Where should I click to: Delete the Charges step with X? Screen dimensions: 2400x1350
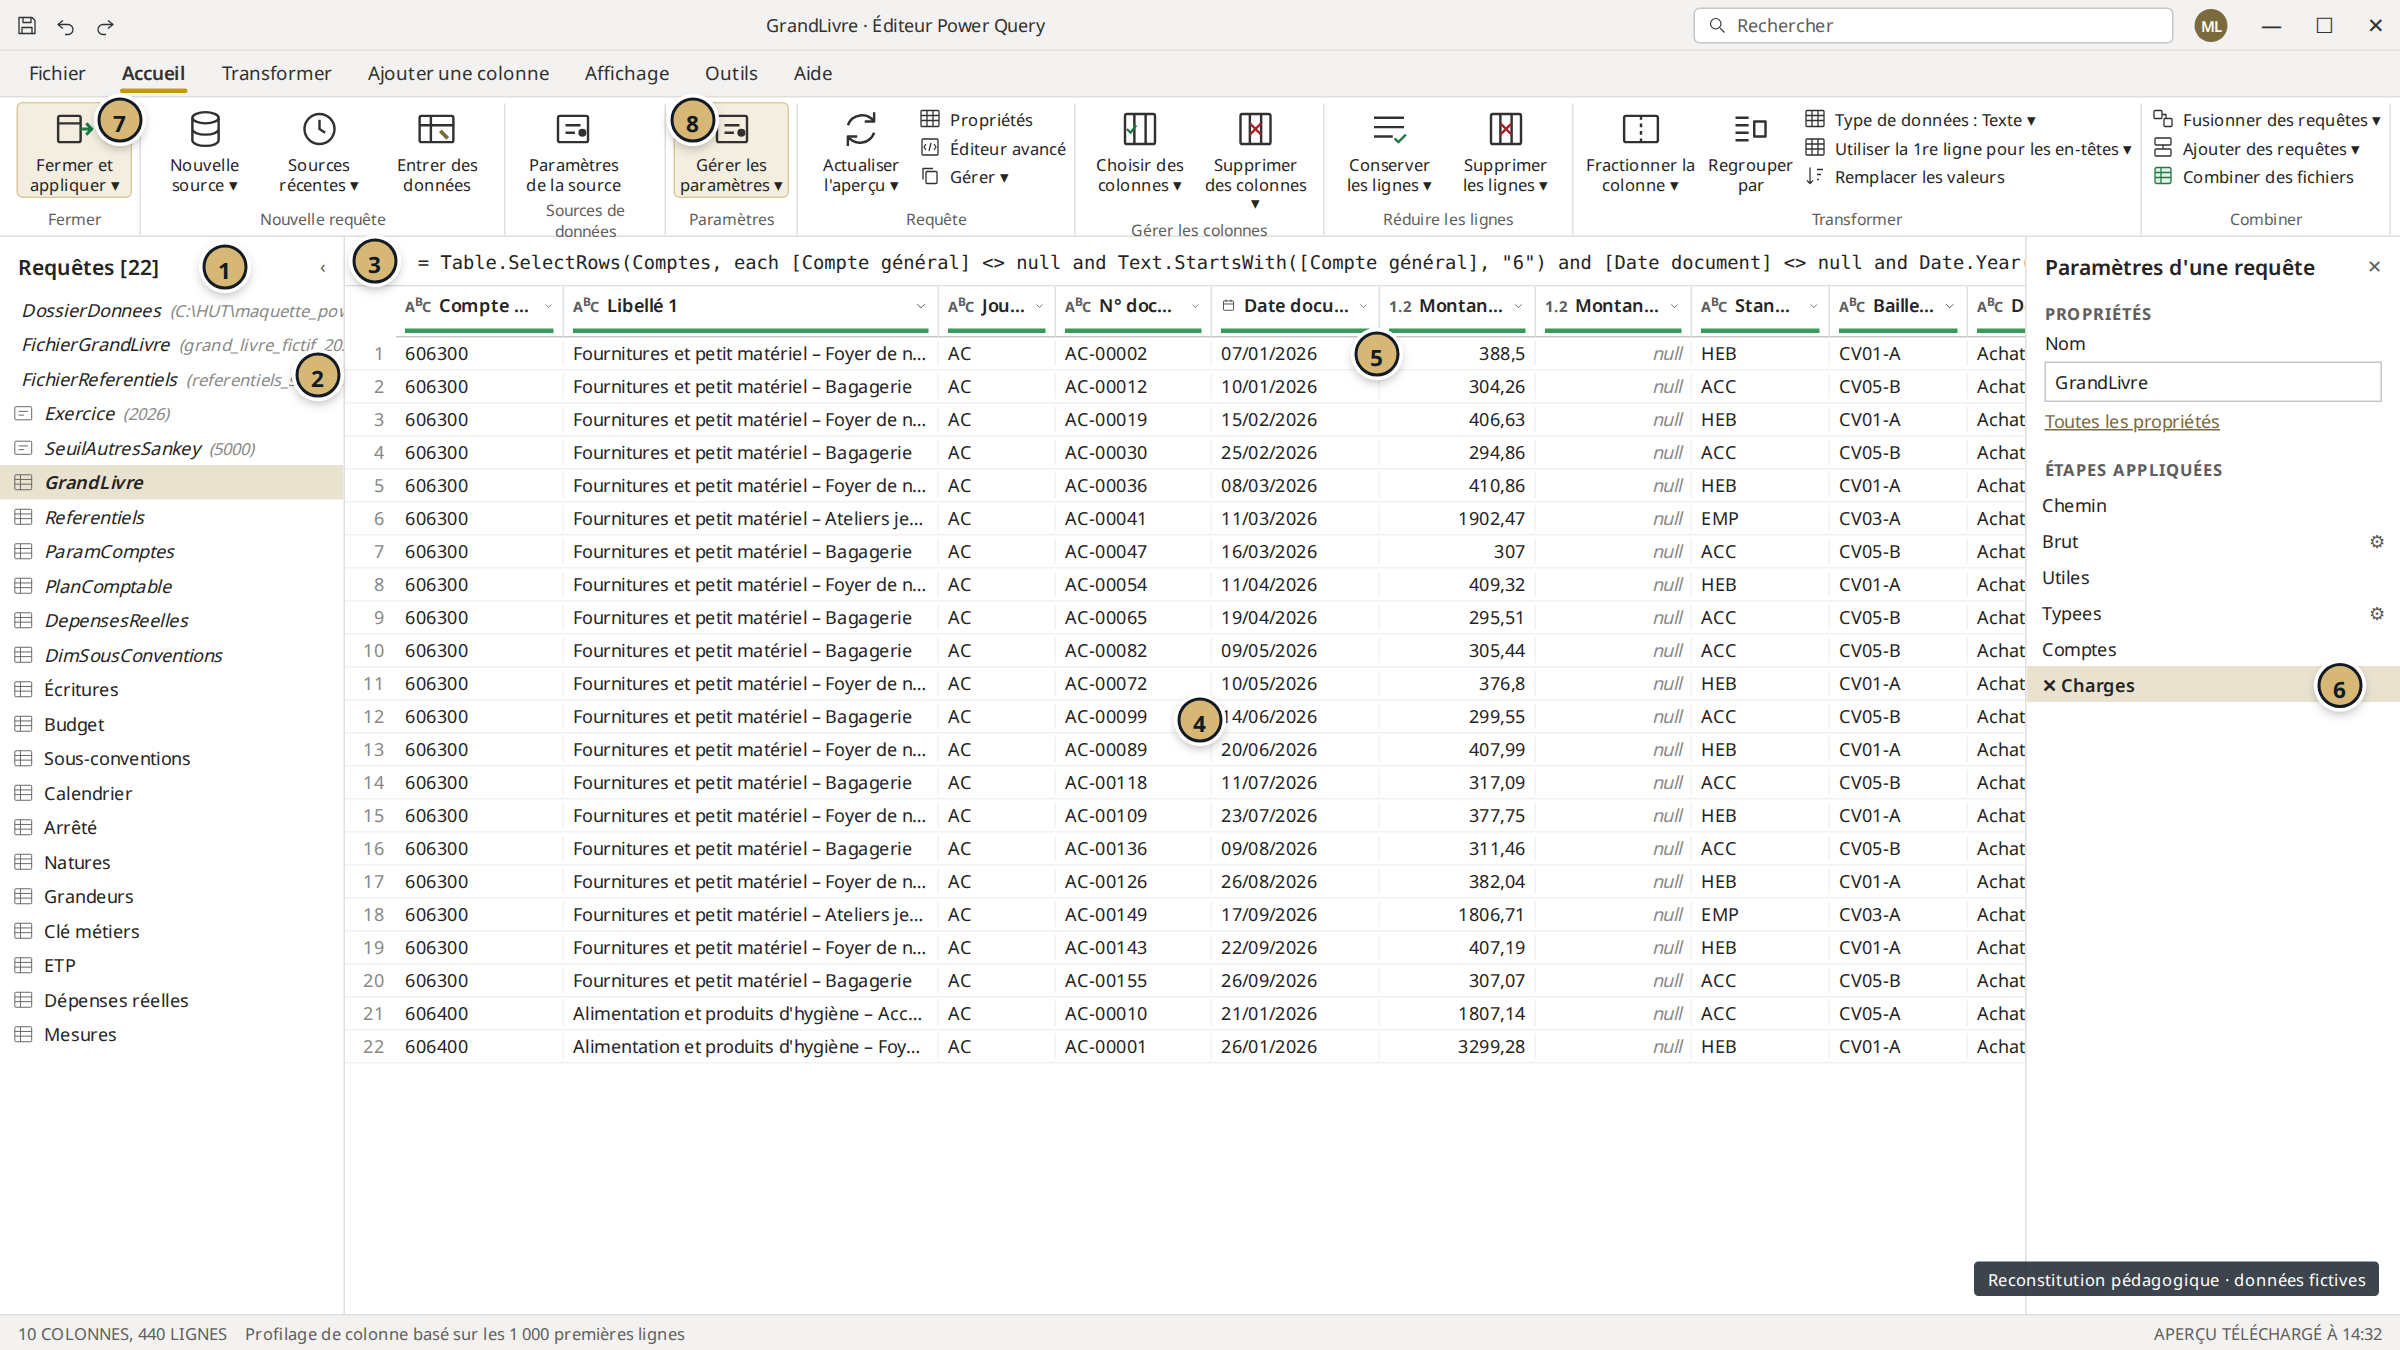pyautogui.click(x=2049, y=686)
